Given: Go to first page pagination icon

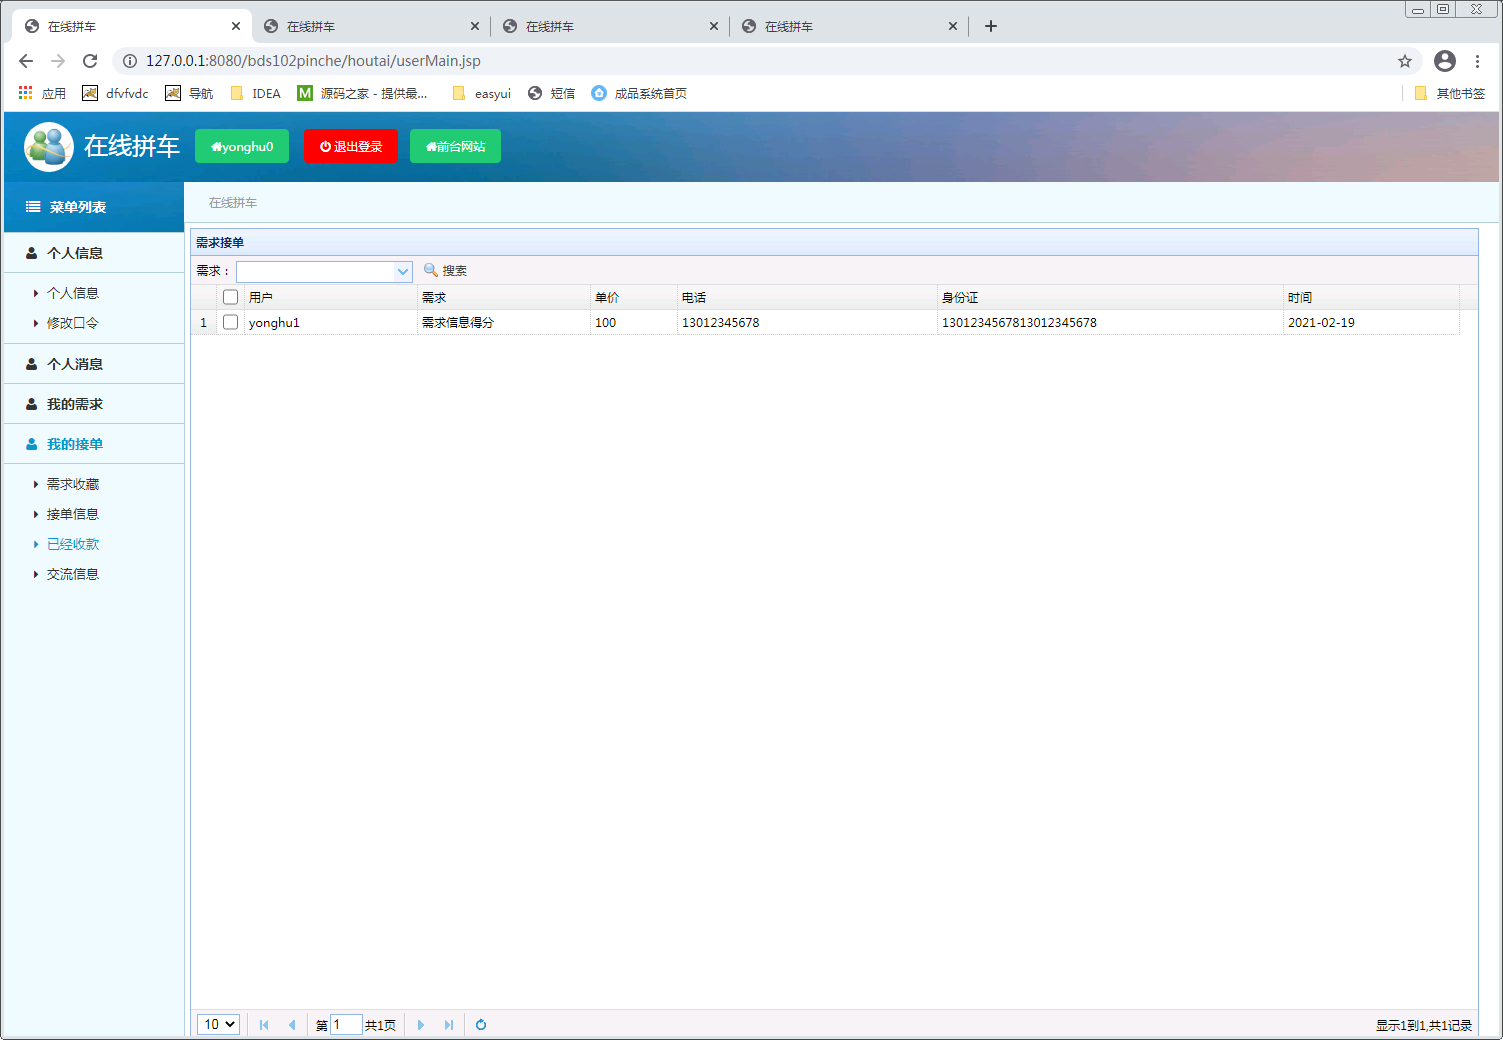Looking at the screenshot, I should pyautogui.click(x=264, y=1025).
